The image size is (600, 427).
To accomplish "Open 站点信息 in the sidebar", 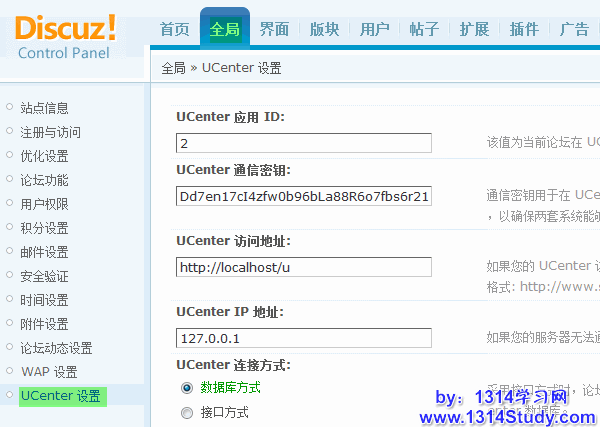I will tap(44, 108).
